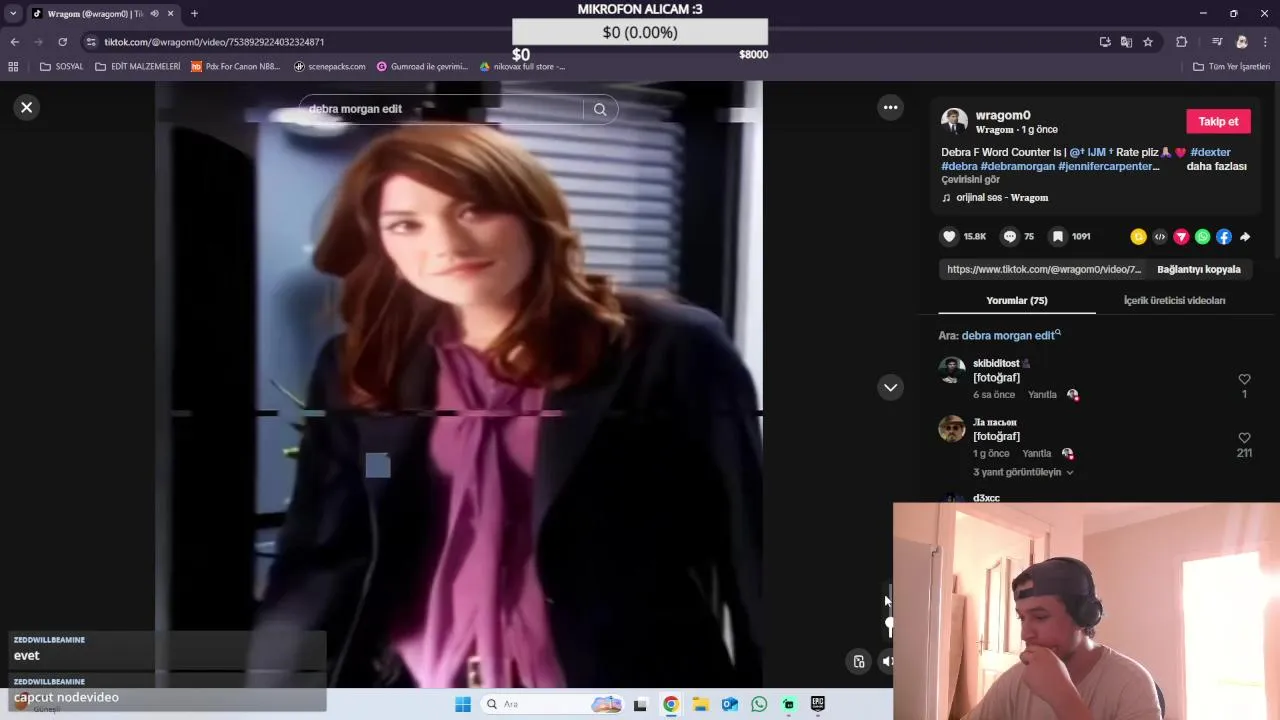Save video with bookmark icon
The height and width of the screenshot is (720, 1280).
(x=1057, y=236)
